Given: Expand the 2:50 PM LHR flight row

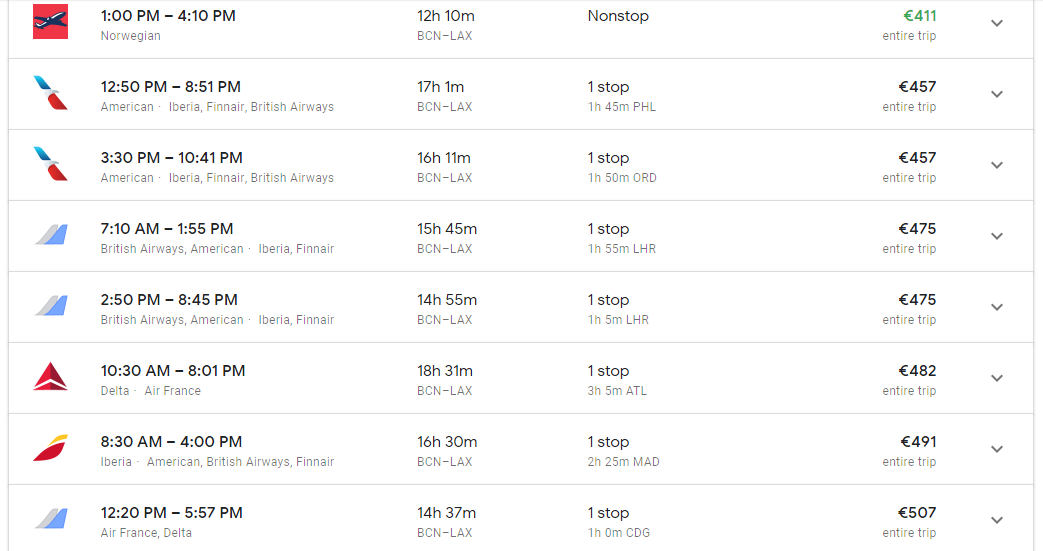Looking at the screenshot, I should [x=996, y=307].
